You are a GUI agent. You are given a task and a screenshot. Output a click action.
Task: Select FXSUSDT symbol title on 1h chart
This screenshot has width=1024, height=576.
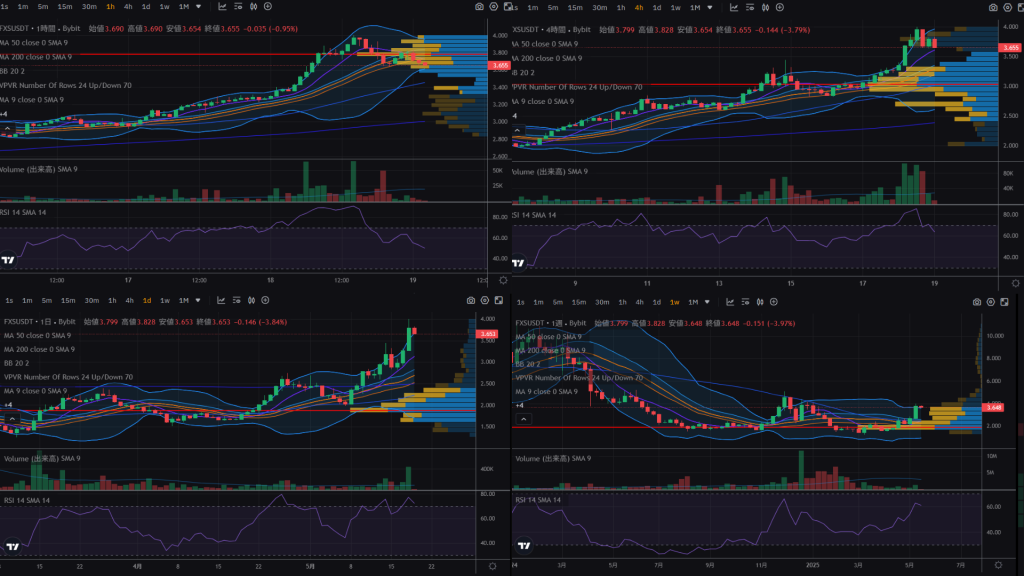click(x=16, y=29)
